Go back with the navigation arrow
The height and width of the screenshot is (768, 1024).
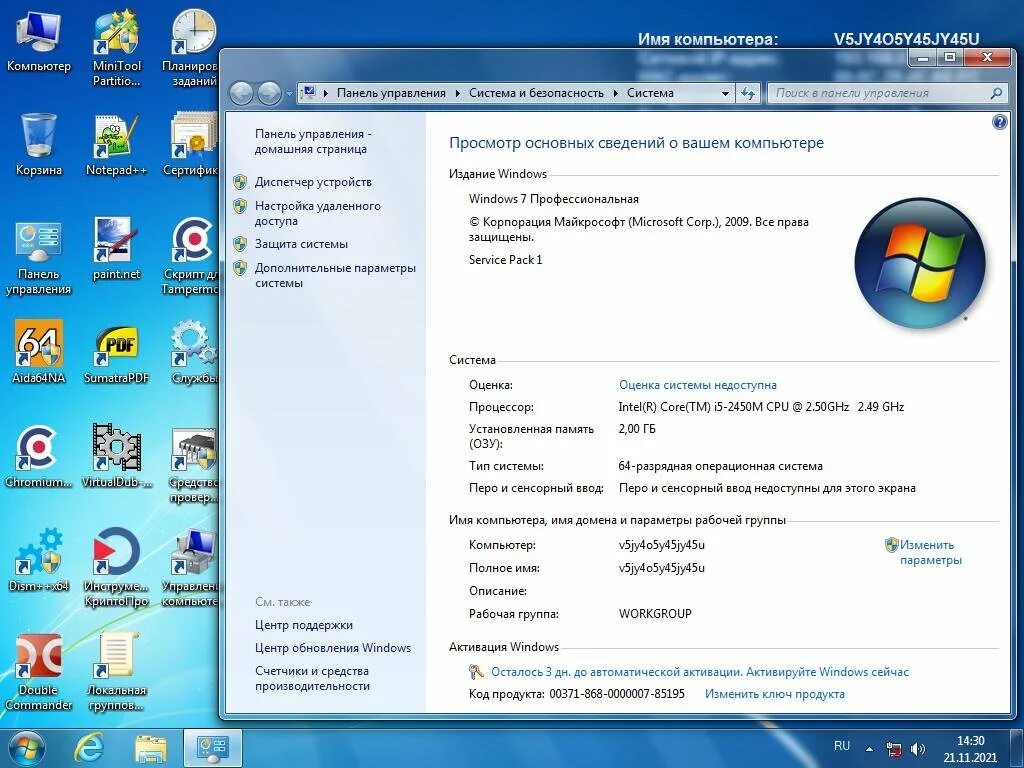click(241, 93)
